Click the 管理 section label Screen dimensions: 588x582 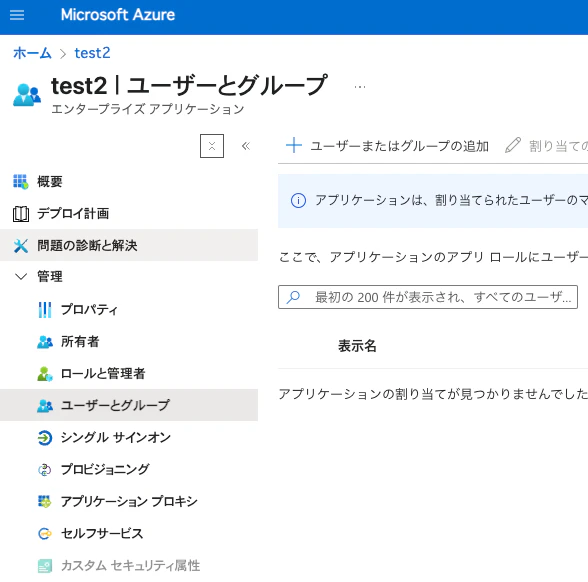coord(50,277)
